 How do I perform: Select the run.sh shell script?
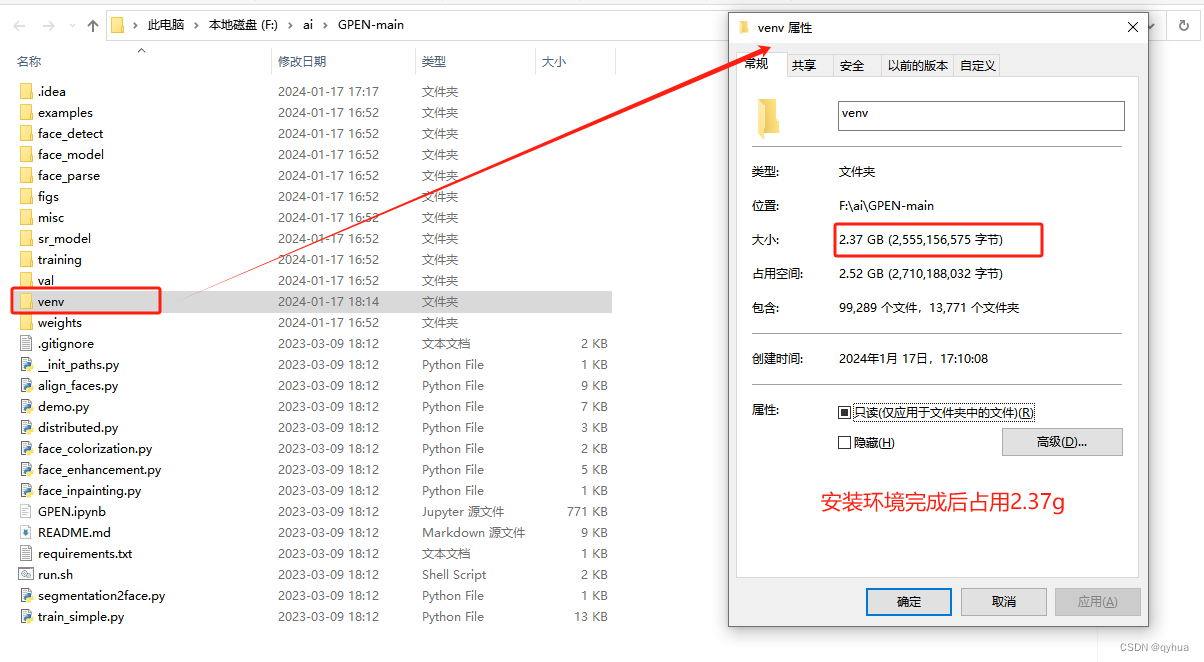coord(56,574)
